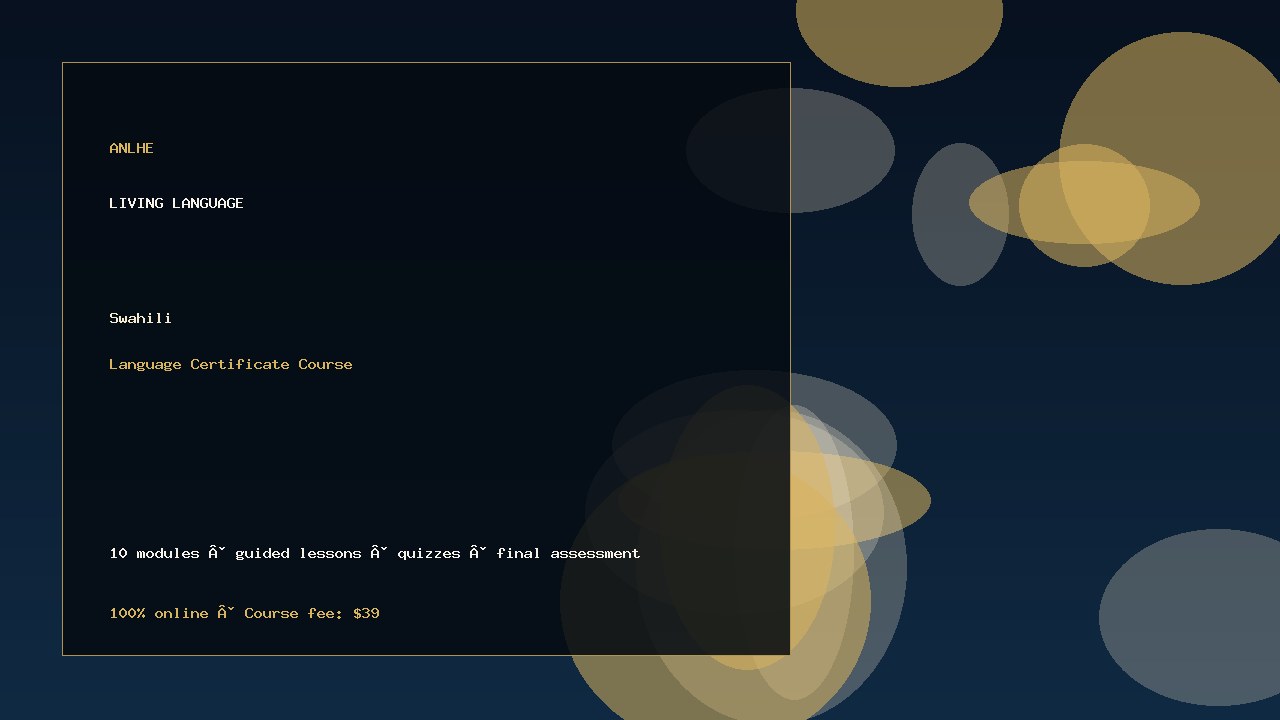
Task: Click the 10 modules guided lessons line
Action: coord(375,553)
